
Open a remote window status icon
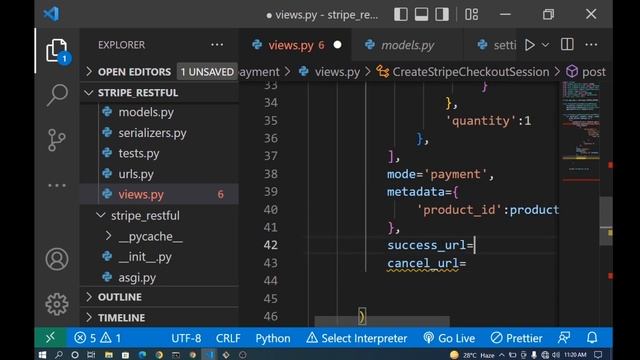coord(51,338)
